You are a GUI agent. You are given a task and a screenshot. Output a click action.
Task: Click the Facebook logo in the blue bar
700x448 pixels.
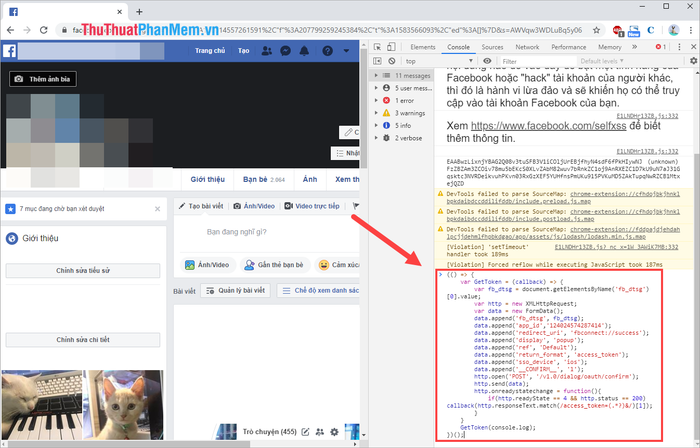(9, 51)
